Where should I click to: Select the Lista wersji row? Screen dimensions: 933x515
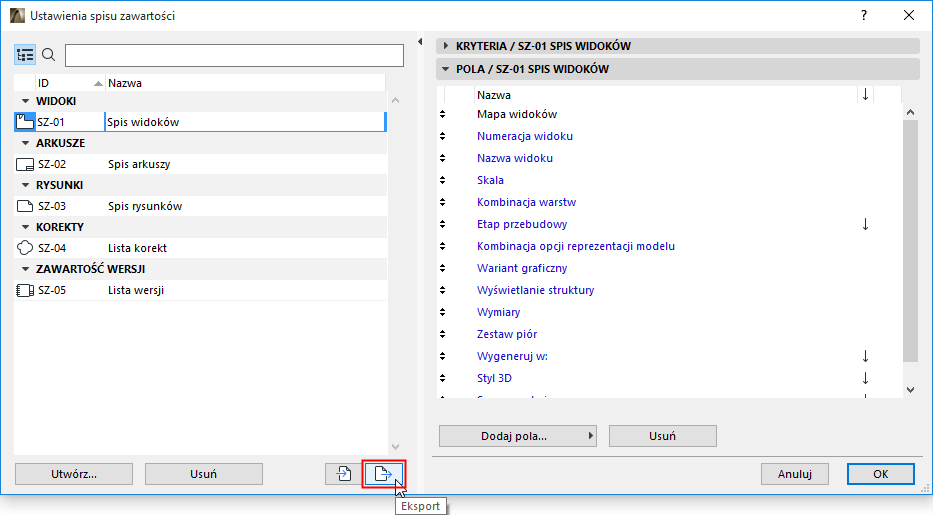(x=201, y=290)
